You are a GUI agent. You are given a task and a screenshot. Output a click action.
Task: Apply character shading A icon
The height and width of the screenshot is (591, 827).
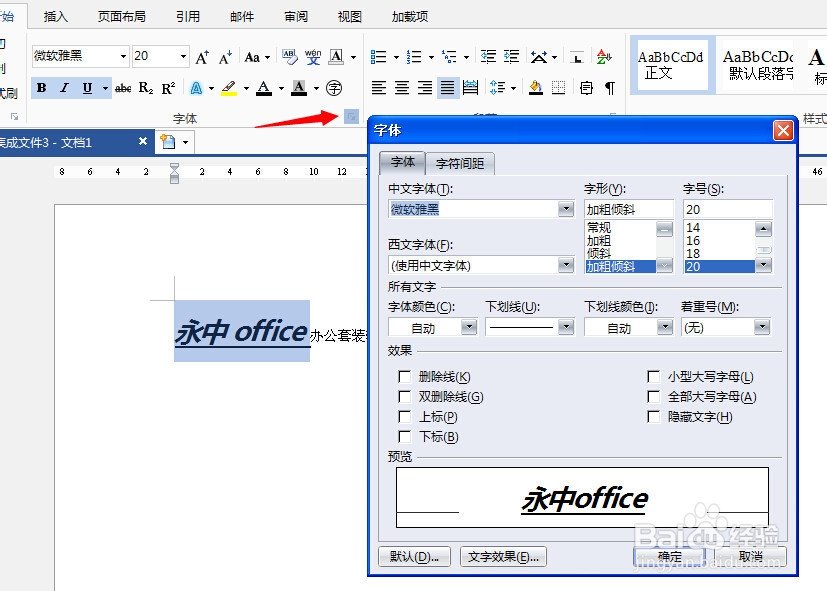299,88
